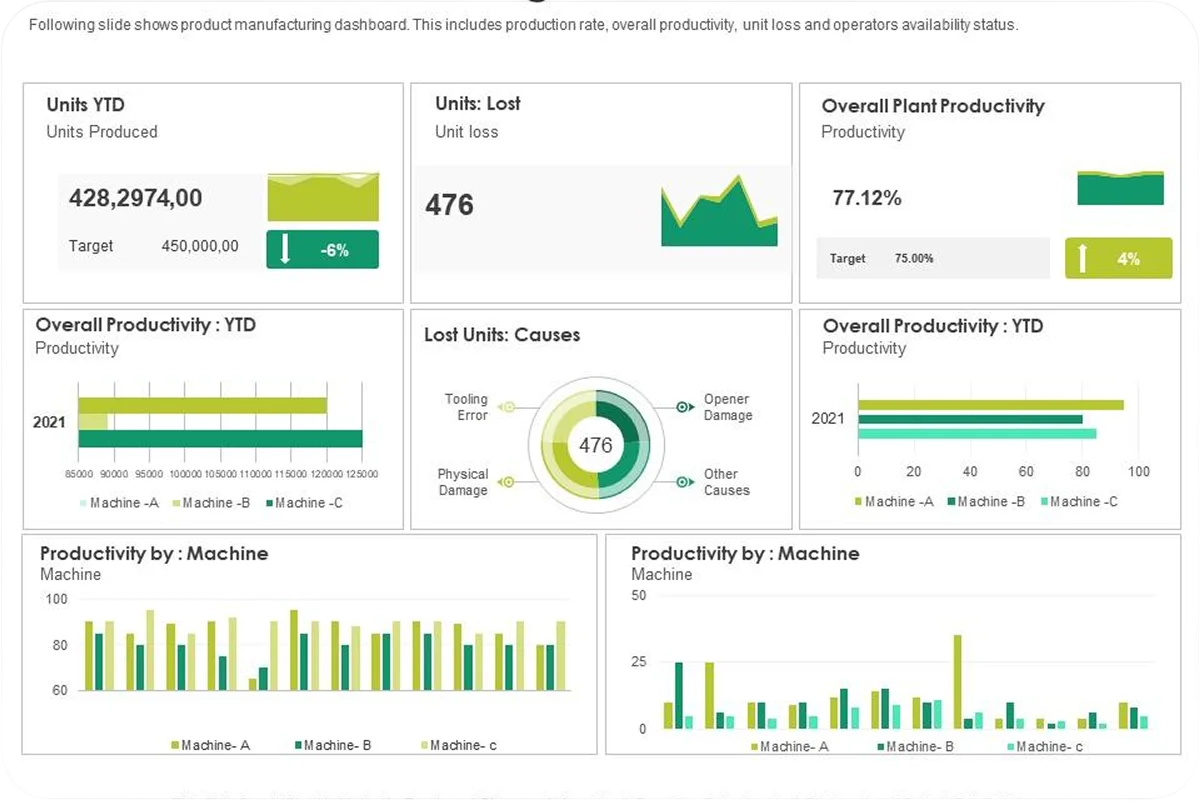
Task: Click the 77.12% productivity value
Action: tap(866, 198)
